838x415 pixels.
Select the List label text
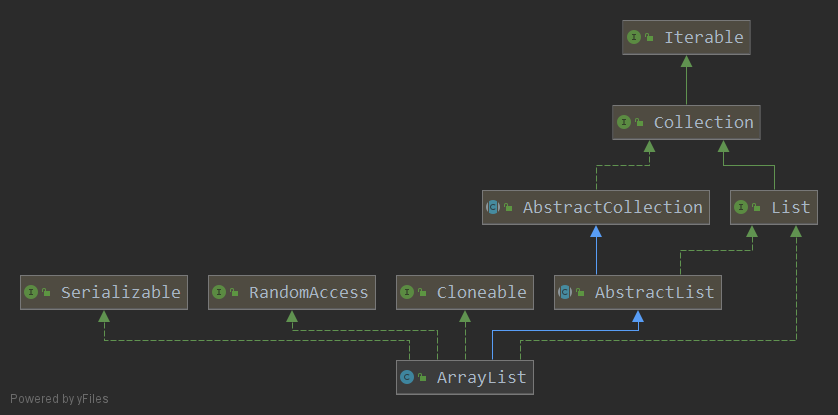[x=790, y=208]
